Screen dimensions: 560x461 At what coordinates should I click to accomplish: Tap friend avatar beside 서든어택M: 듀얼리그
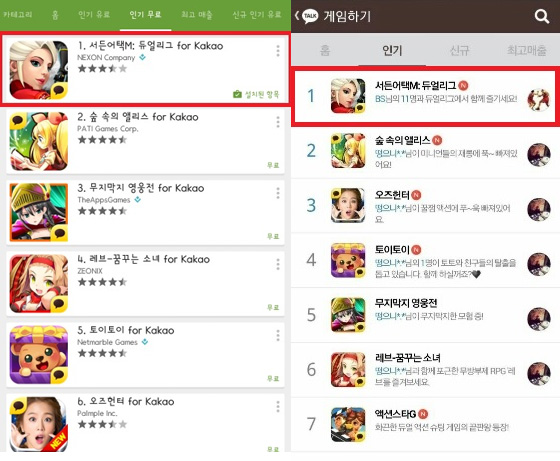click(x=539, y=100)
